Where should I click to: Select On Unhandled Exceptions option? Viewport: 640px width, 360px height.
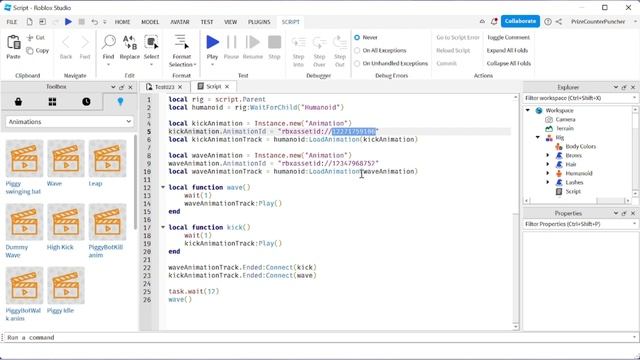(357, 64)
